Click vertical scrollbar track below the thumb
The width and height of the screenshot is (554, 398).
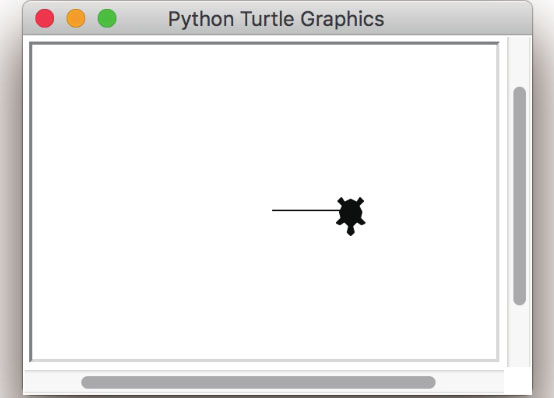pyautogui.click(x=519, y=336)
